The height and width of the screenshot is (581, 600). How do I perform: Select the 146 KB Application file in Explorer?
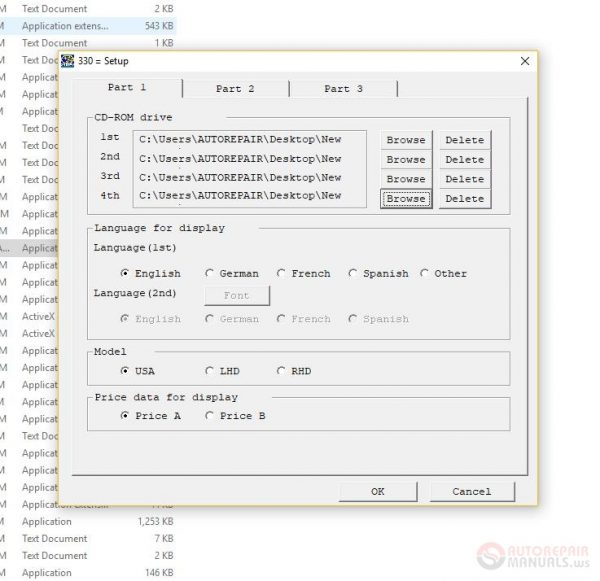(88, 573)
